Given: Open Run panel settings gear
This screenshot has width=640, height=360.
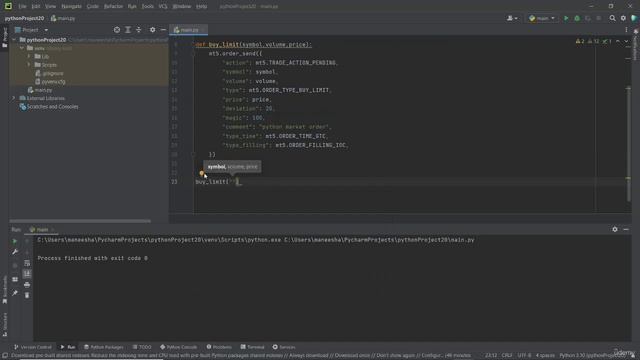Looking at the screenshot, I should point(615,229).
